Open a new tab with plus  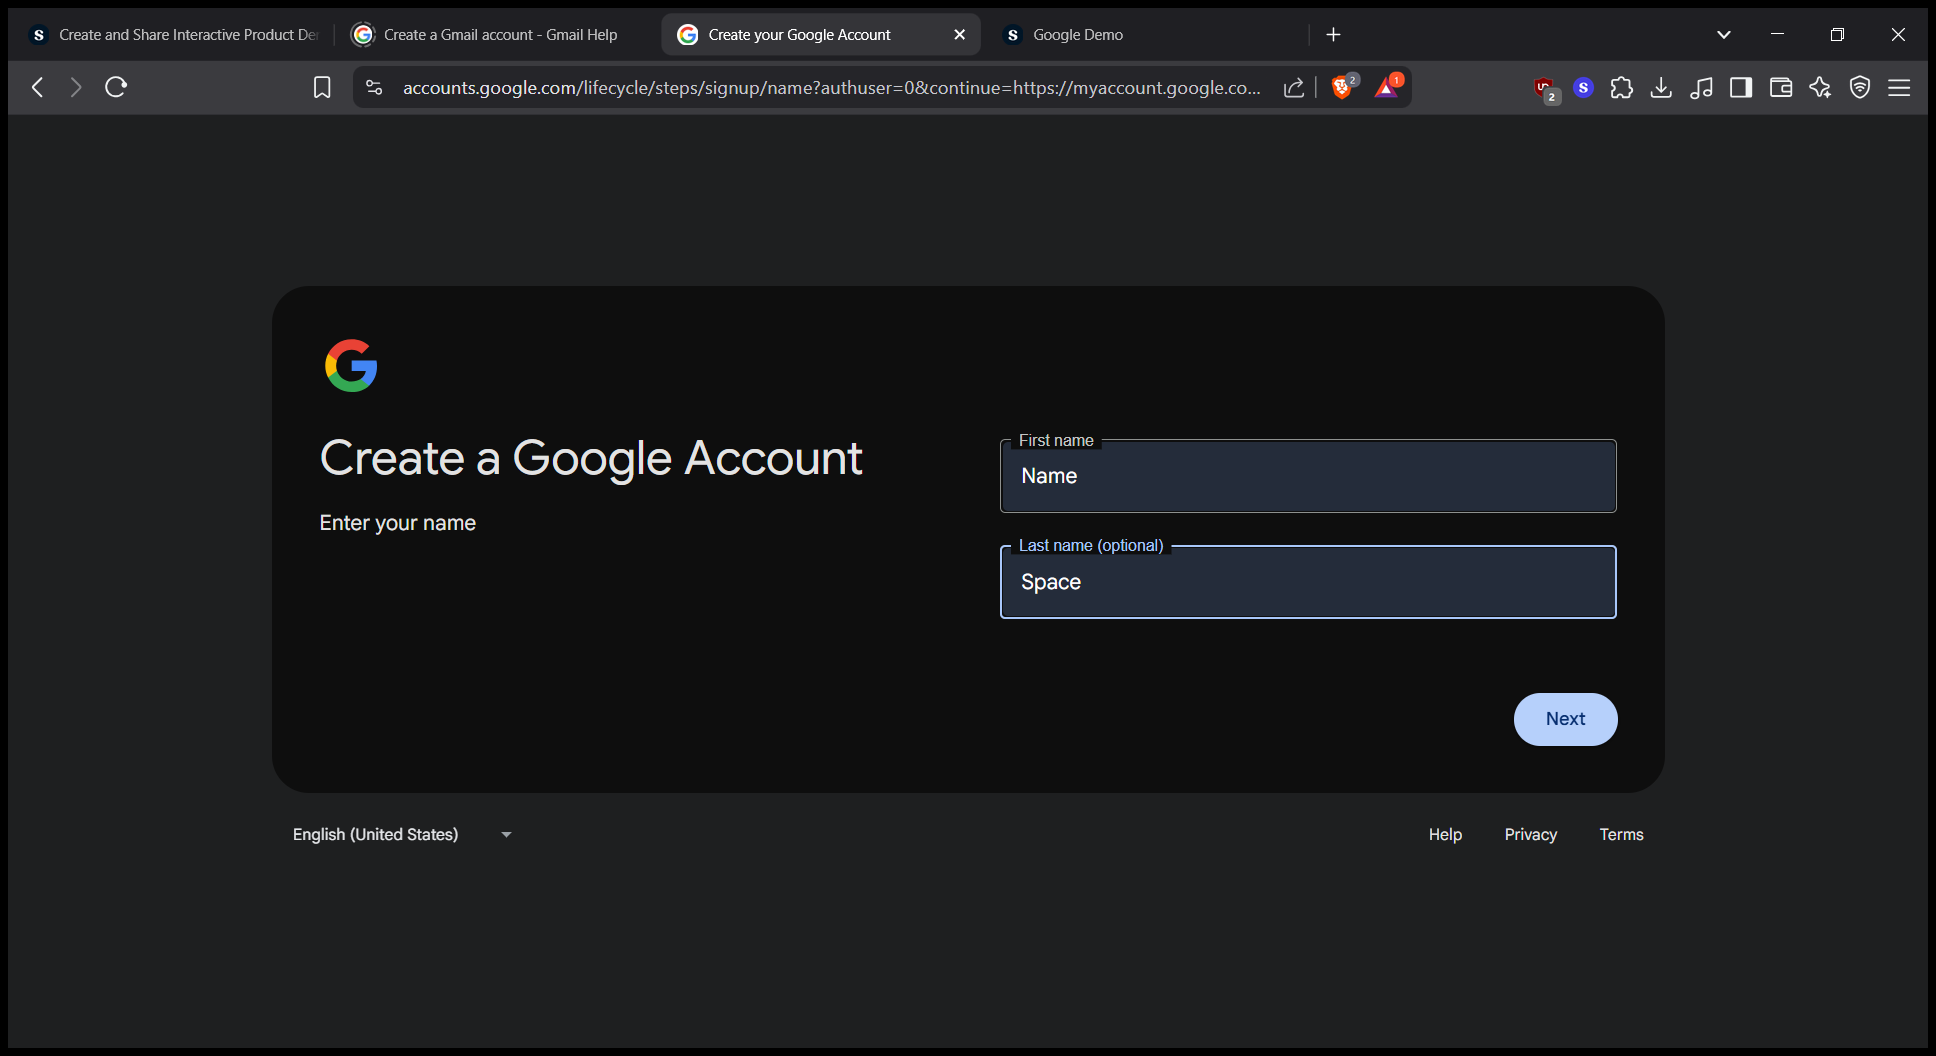(1333, 35)
